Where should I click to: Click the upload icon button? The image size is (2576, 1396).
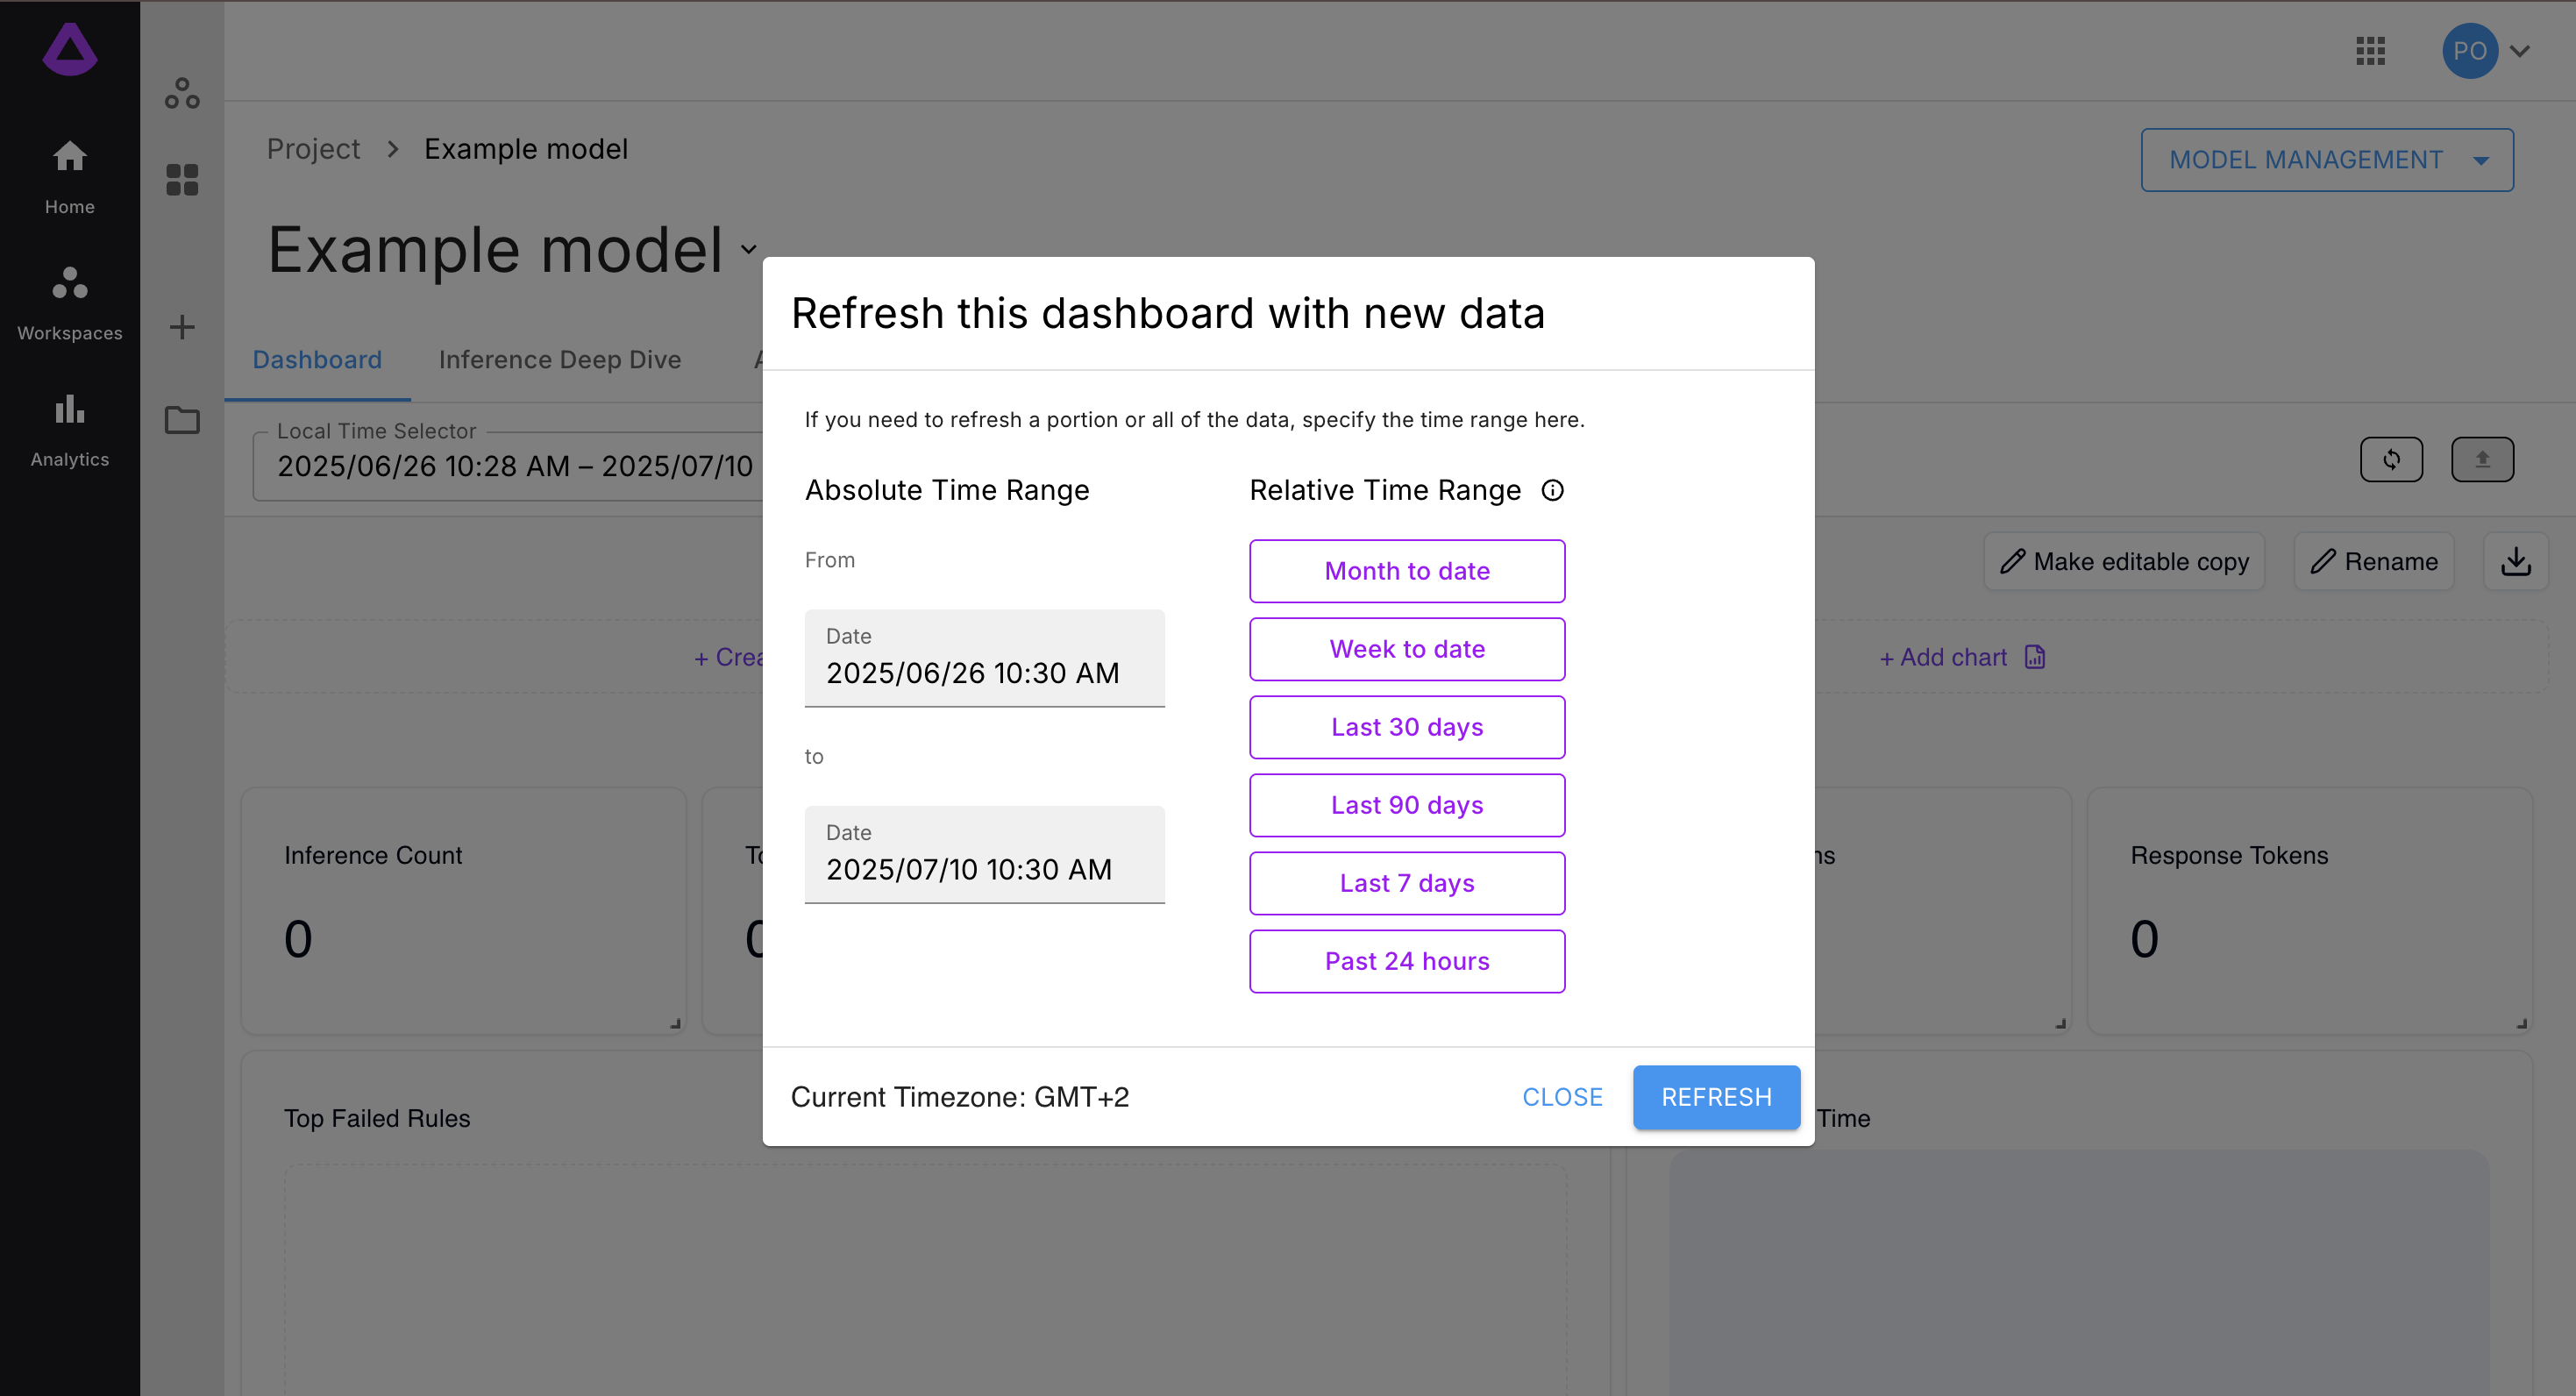[2483, 459]
